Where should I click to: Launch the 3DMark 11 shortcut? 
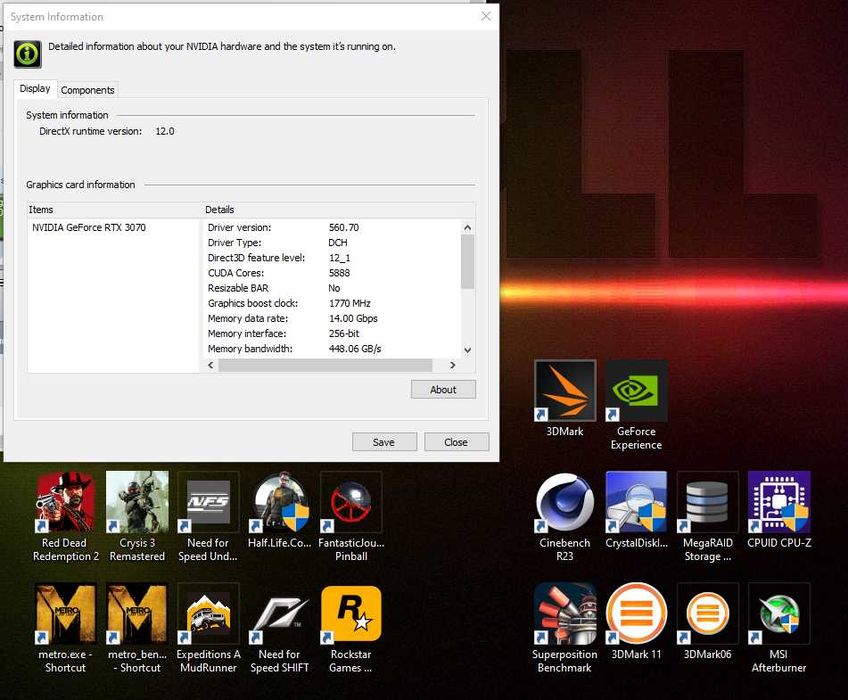tap(636, 622)
